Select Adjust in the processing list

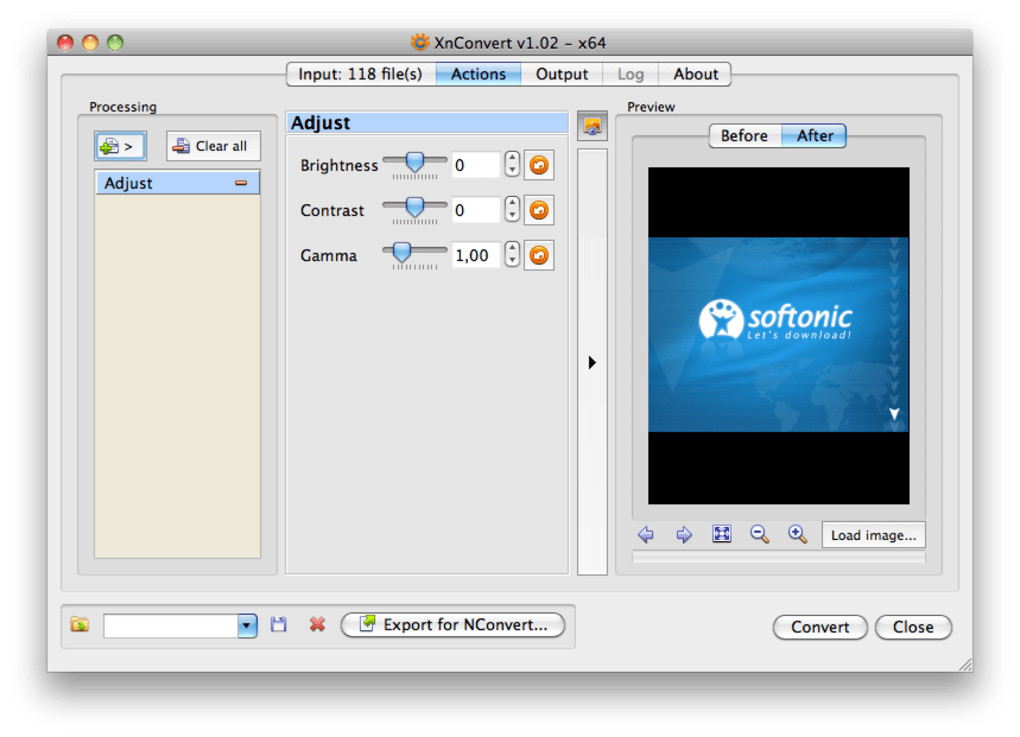pyautogui.click(x=177, y=183)
